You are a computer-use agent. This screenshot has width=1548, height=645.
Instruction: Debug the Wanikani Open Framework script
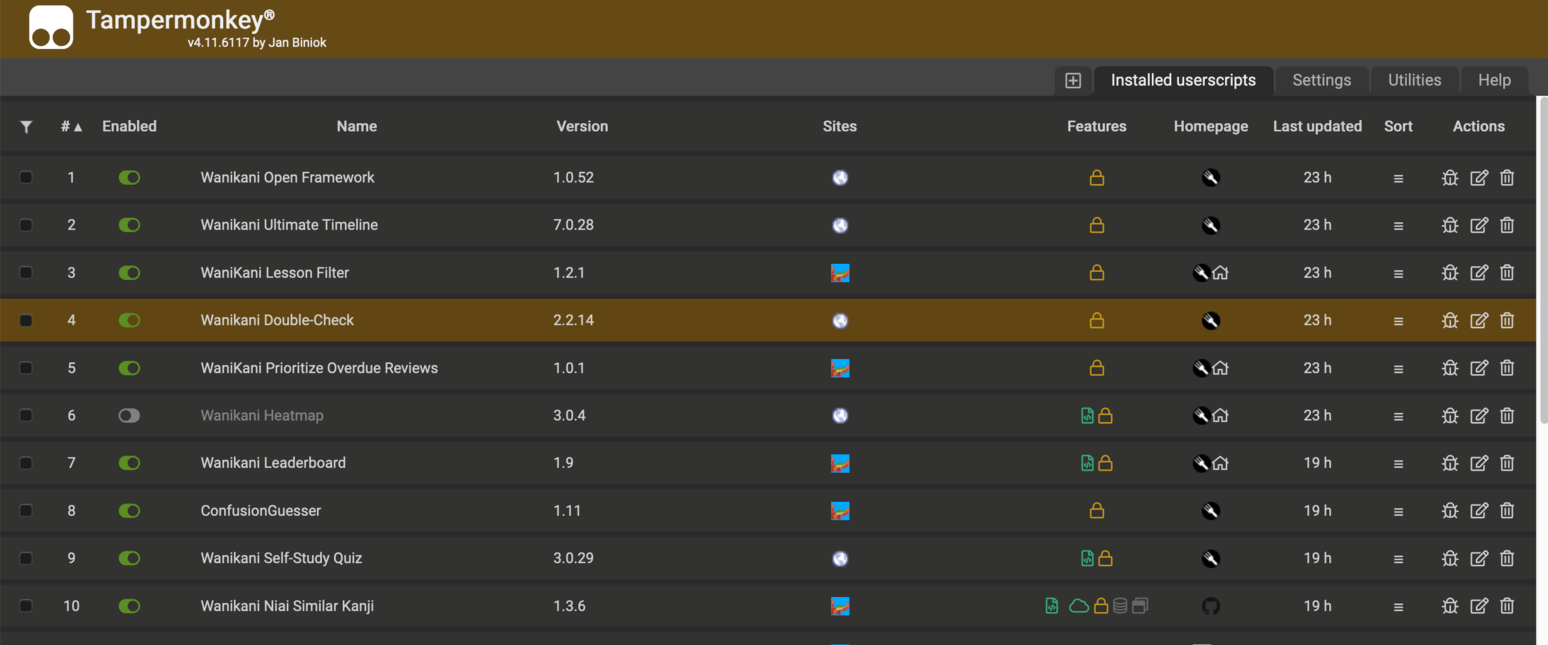1450,178
